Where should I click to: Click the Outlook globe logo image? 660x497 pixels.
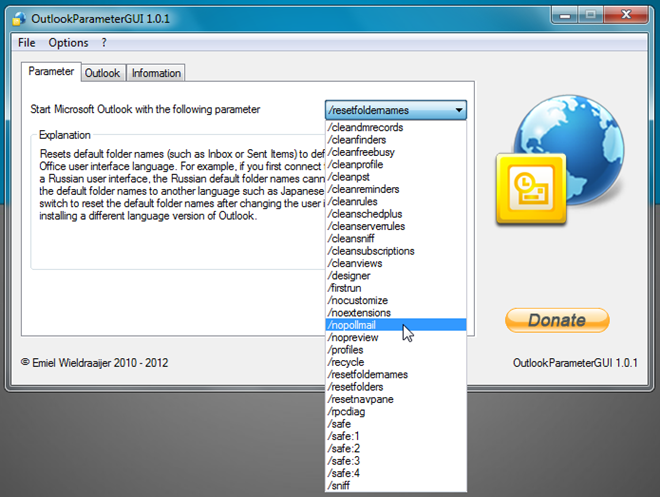coord(560,159)
